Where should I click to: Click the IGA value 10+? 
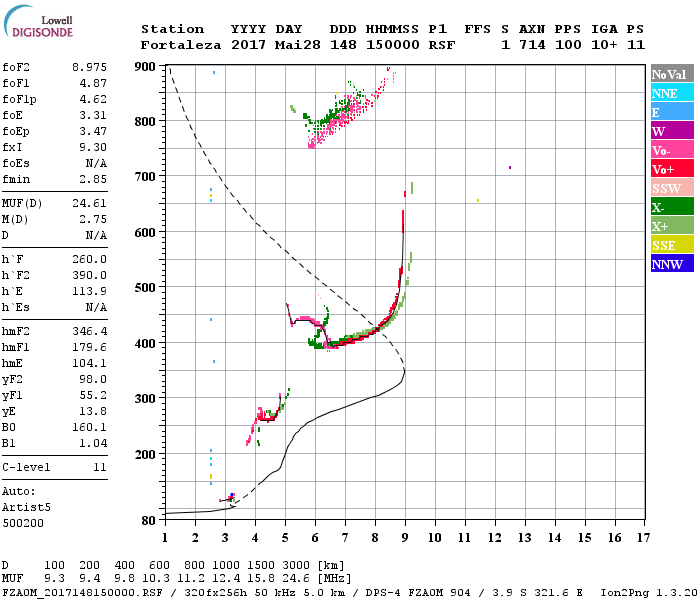[604, 45]
